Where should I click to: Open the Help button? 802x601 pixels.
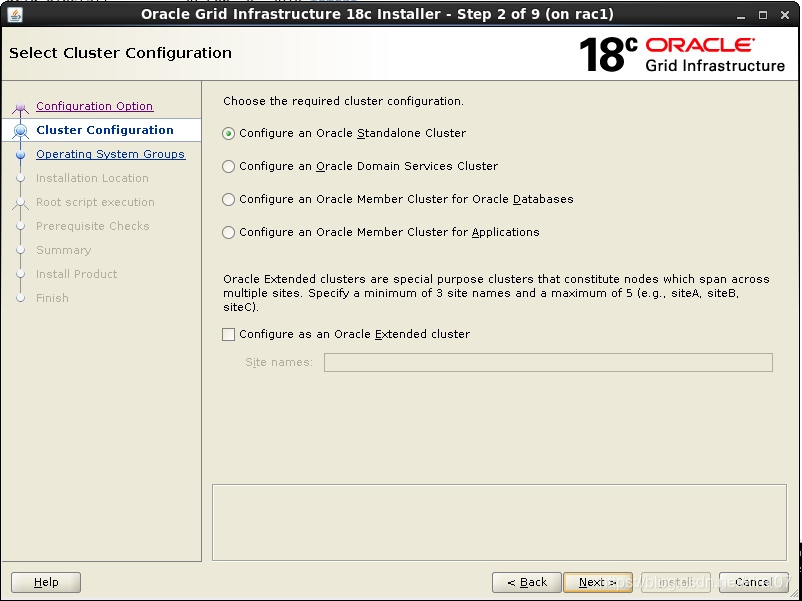tap(46, 582)
